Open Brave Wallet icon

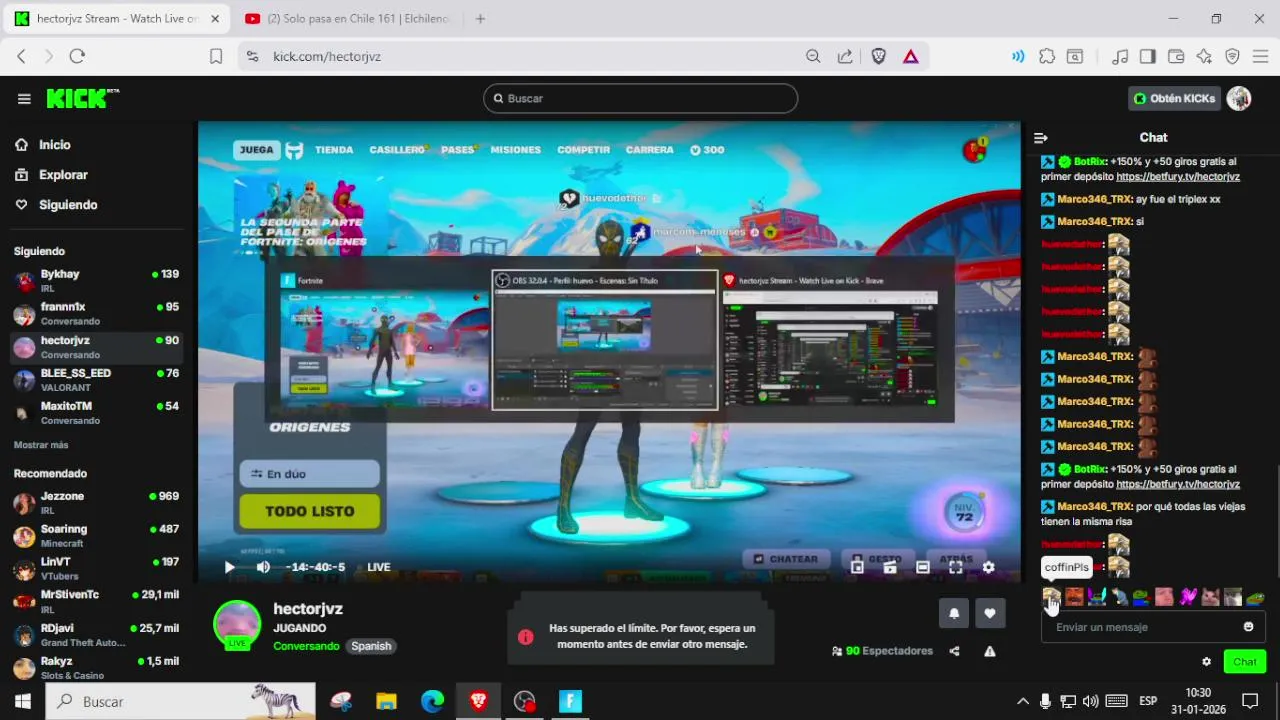pos(1176,57)
